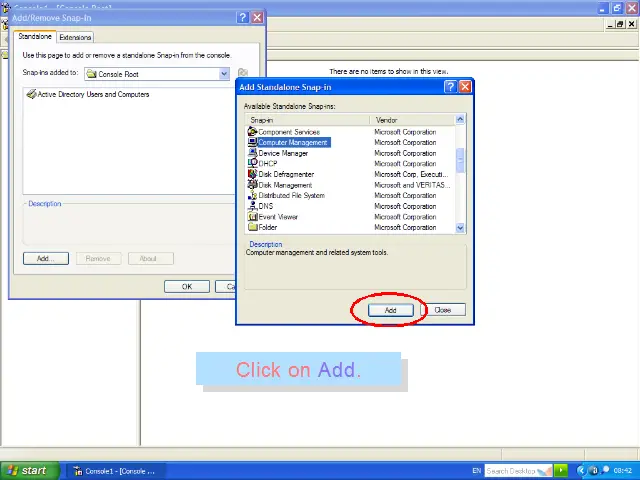Select the Component Services snap-in icon
Image resolution: width=640 pixels, height=480 pixels.
252,132
